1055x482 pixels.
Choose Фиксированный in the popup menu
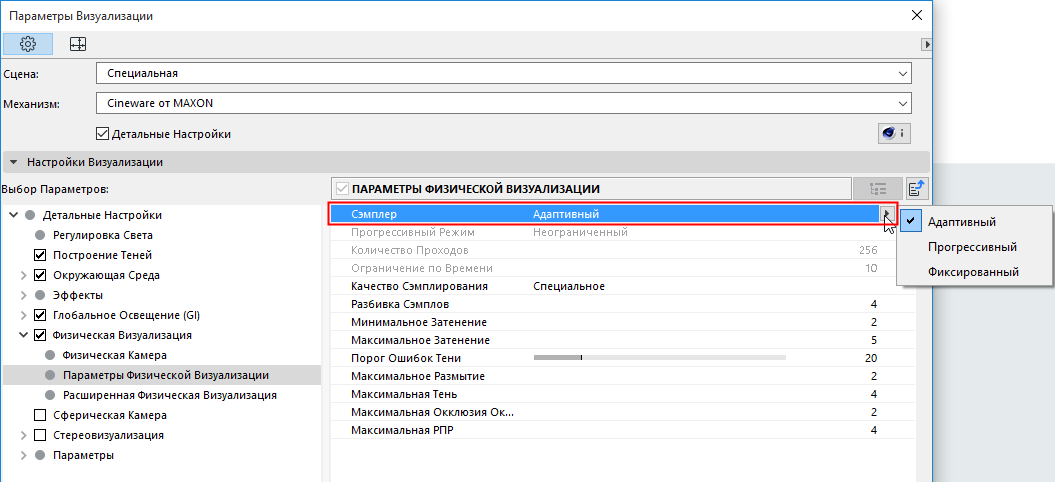coord(973,273)
